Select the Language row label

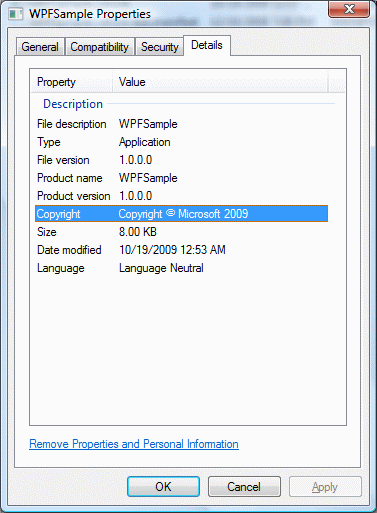[x=61, y=268]
